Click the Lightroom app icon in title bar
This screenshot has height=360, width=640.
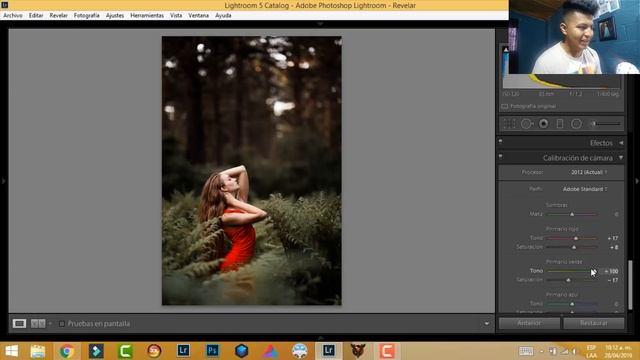pyautogui.click(x=4, y=5)
